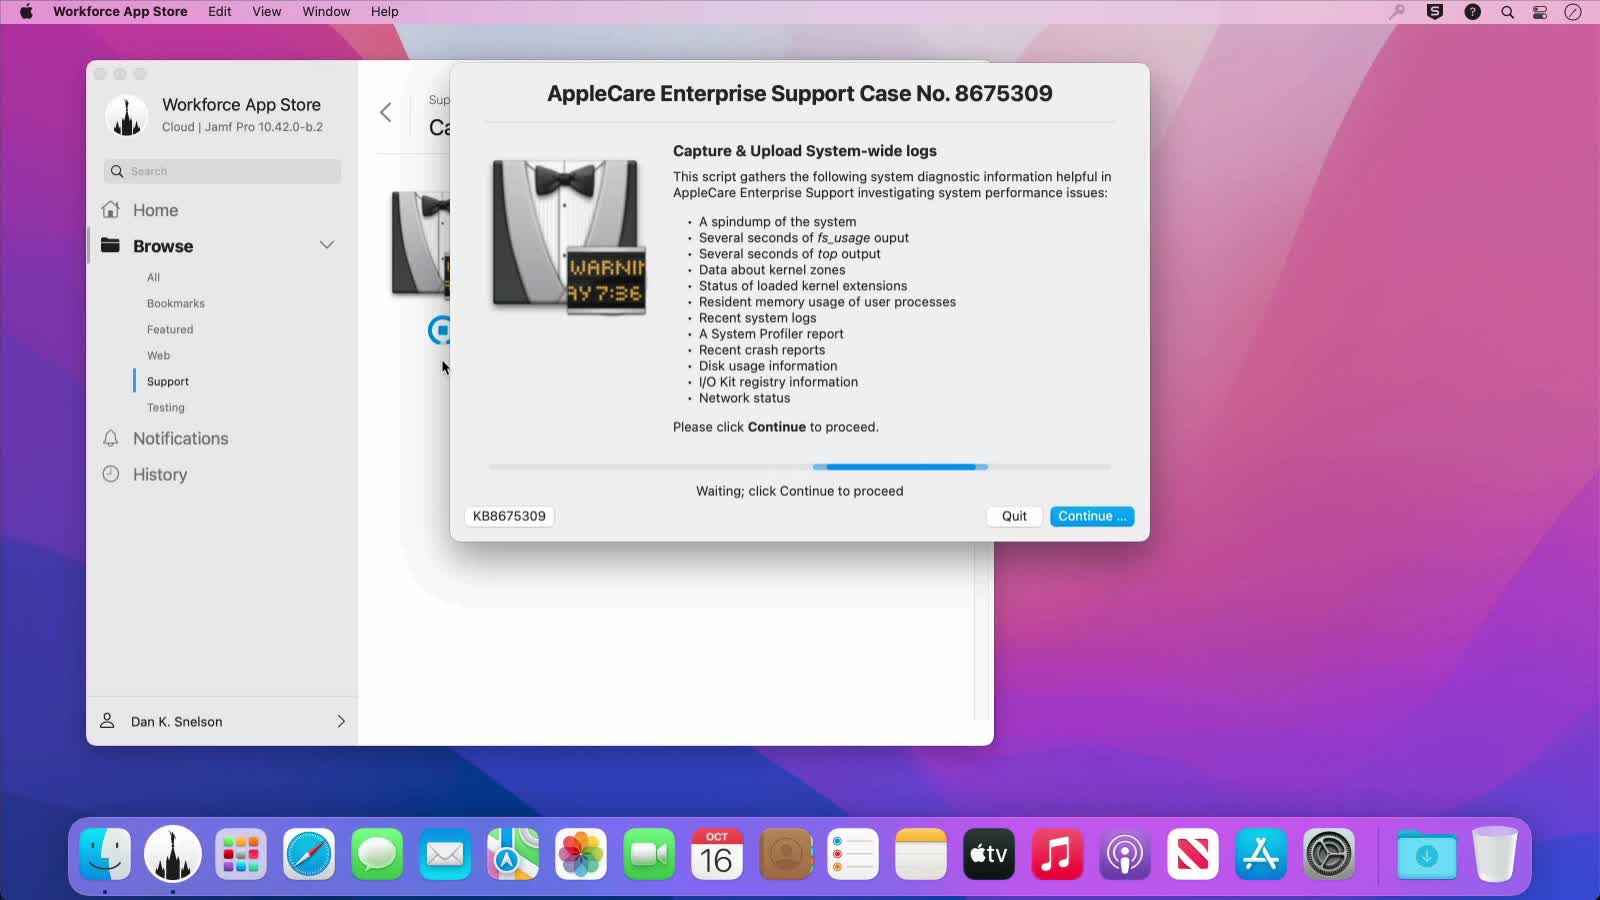Open Calendar from the Dock

tap(717, 854)
